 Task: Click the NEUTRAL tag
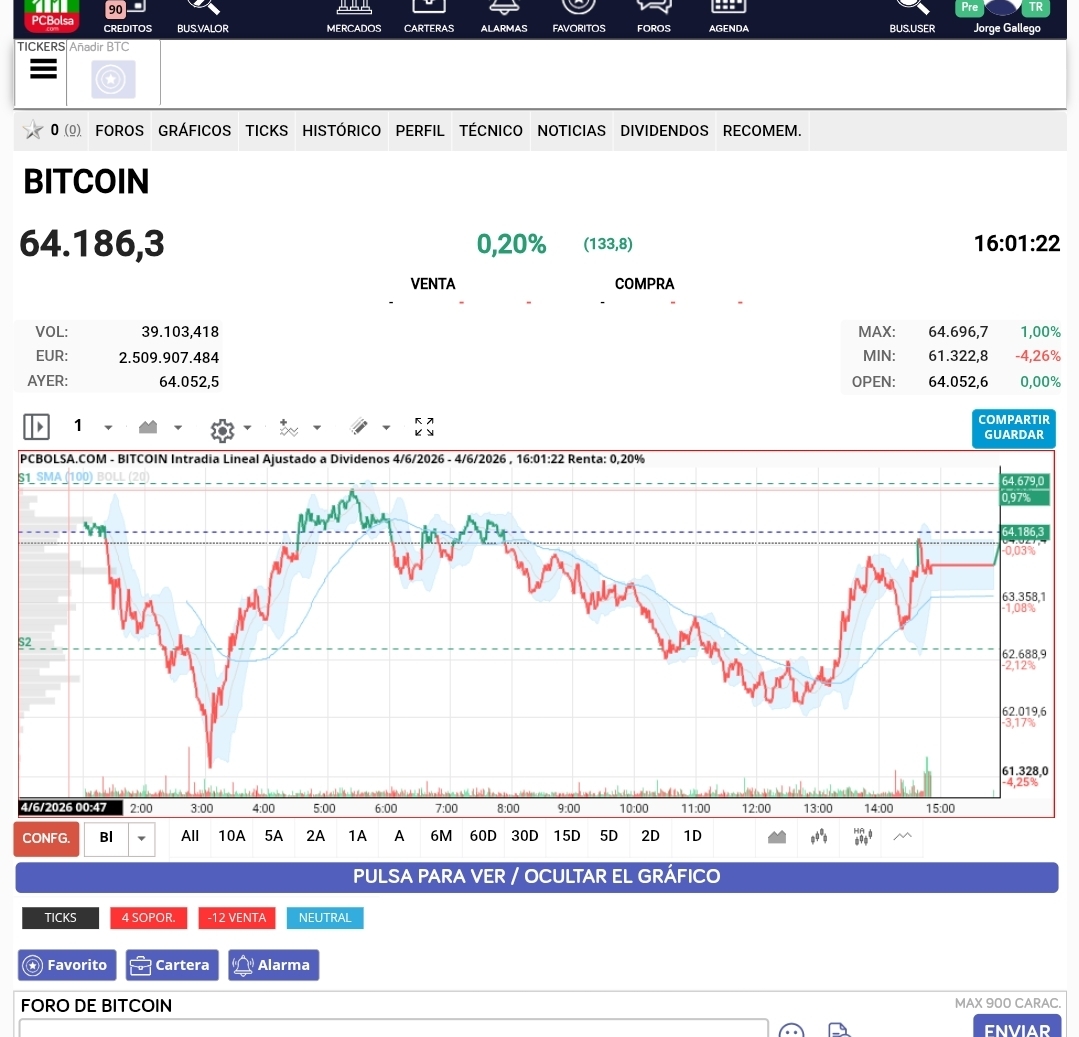pos(325,917)
